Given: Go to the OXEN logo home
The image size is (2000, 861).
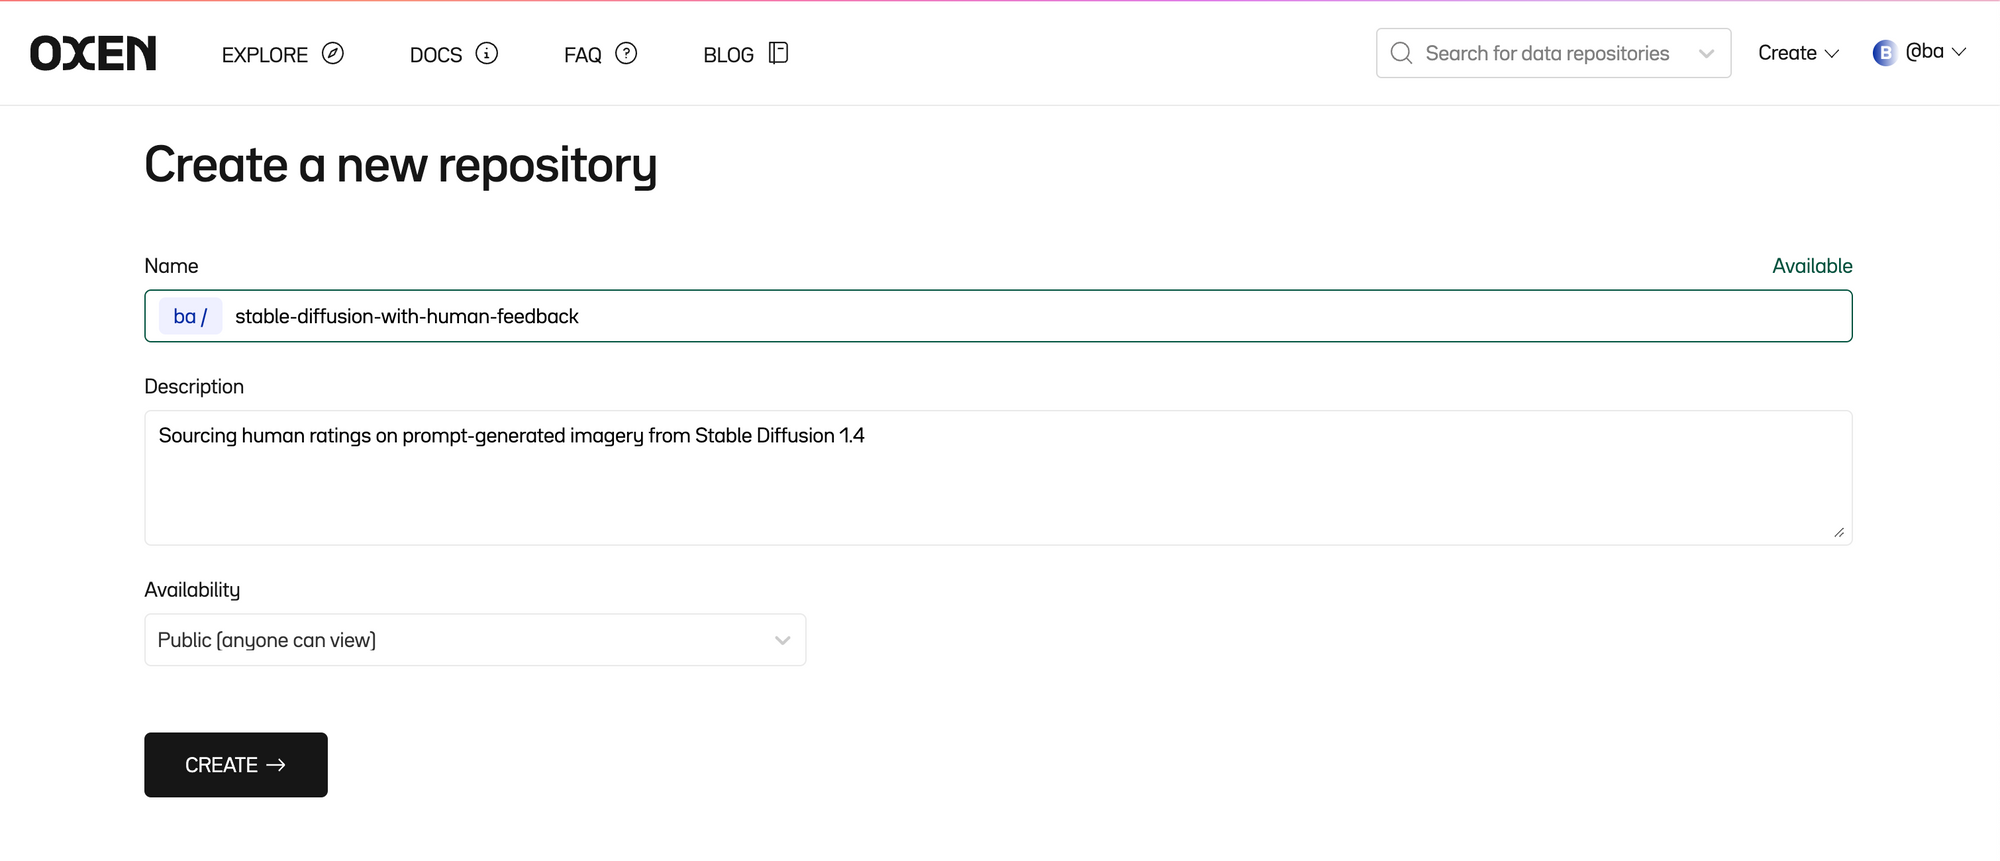Looking at the screenshot, I should tap(93, 53).
